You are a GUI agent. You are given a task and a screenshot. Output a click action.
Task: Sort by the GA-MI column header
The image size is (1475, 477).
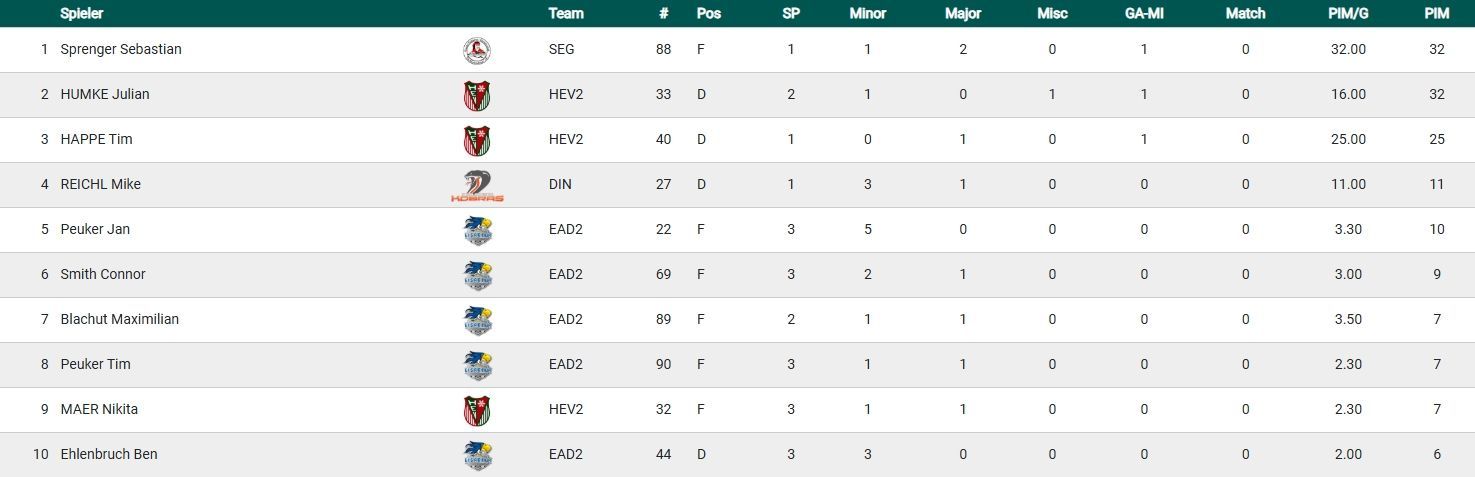click(1144, 14)
